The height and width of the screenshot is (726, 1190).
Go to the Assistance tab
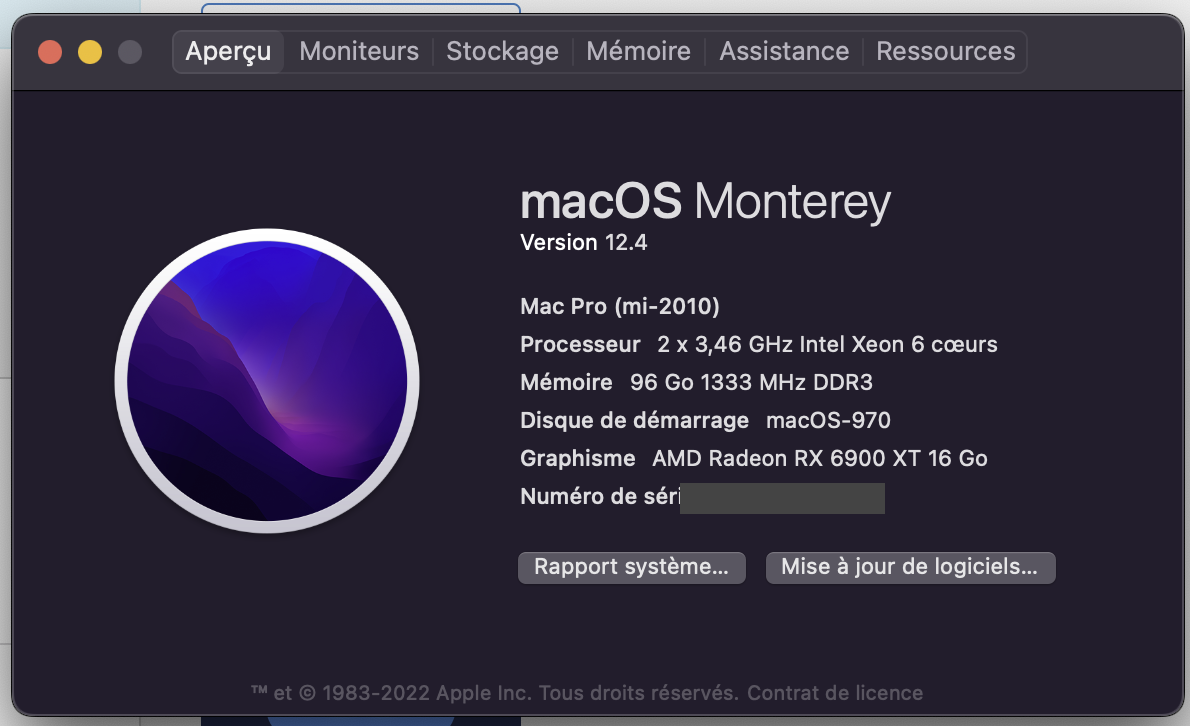(x=784, y=52)
